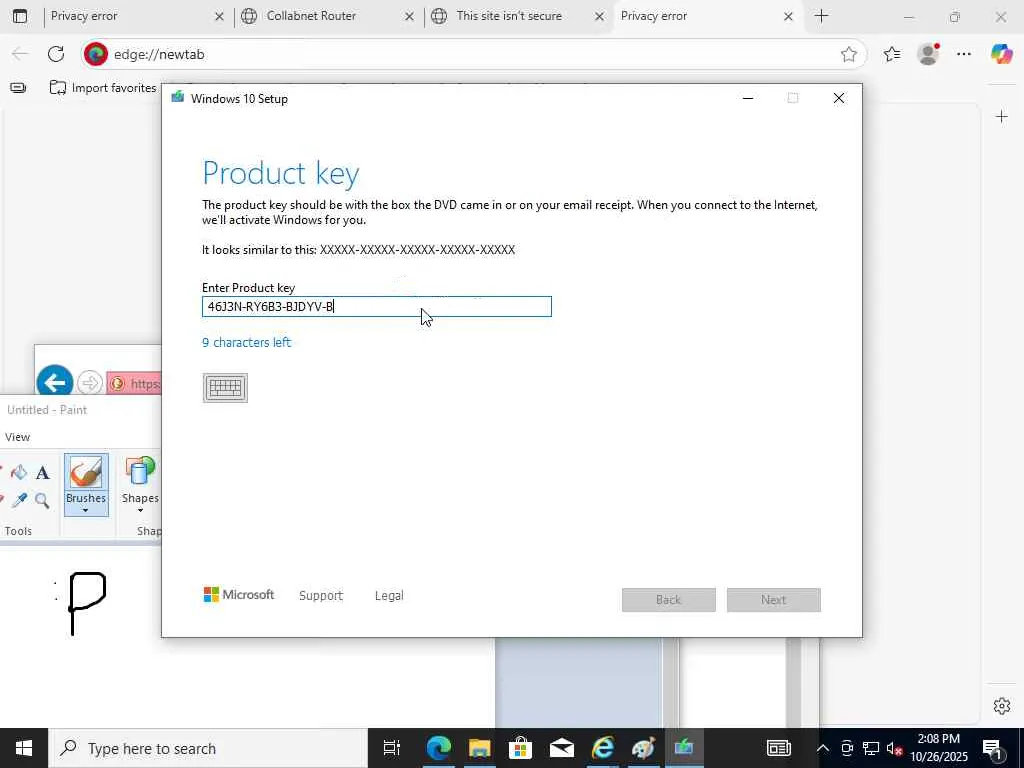Image resolution: width=1024 pixels, height=768 pixels.
Task: Open the Support link in Setup
Action: click(x=321, y=596)
